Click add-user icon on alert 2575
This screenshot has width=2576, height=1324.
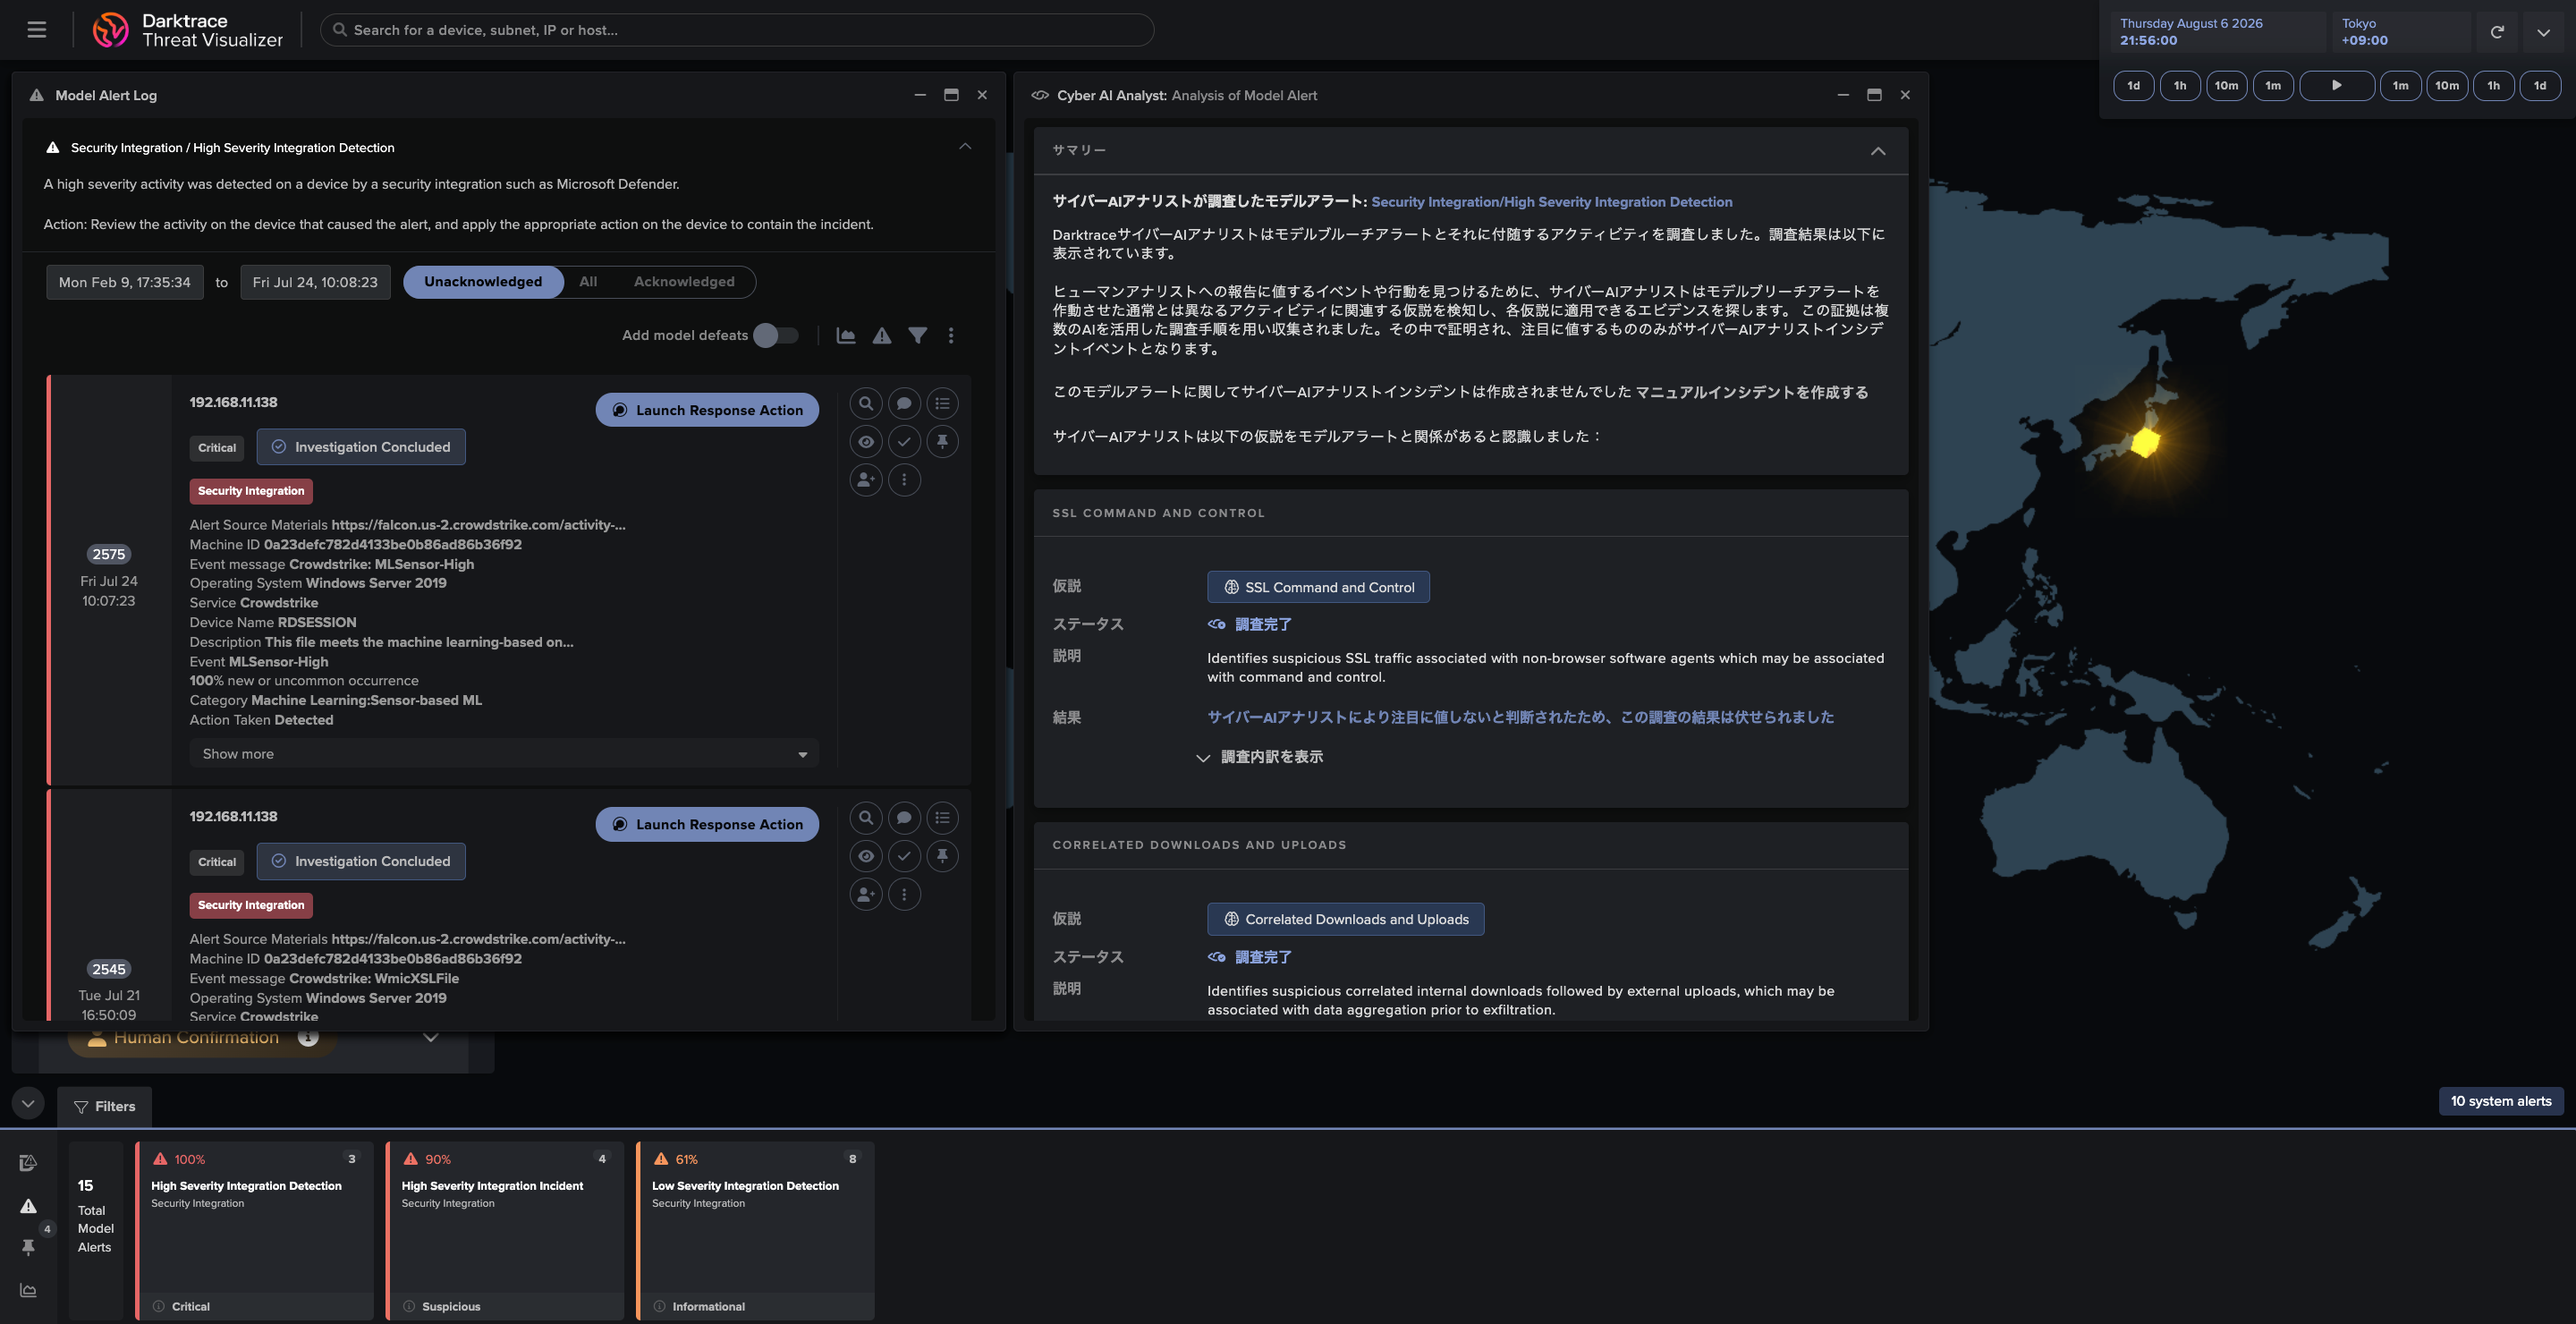[x=866, y=480]
